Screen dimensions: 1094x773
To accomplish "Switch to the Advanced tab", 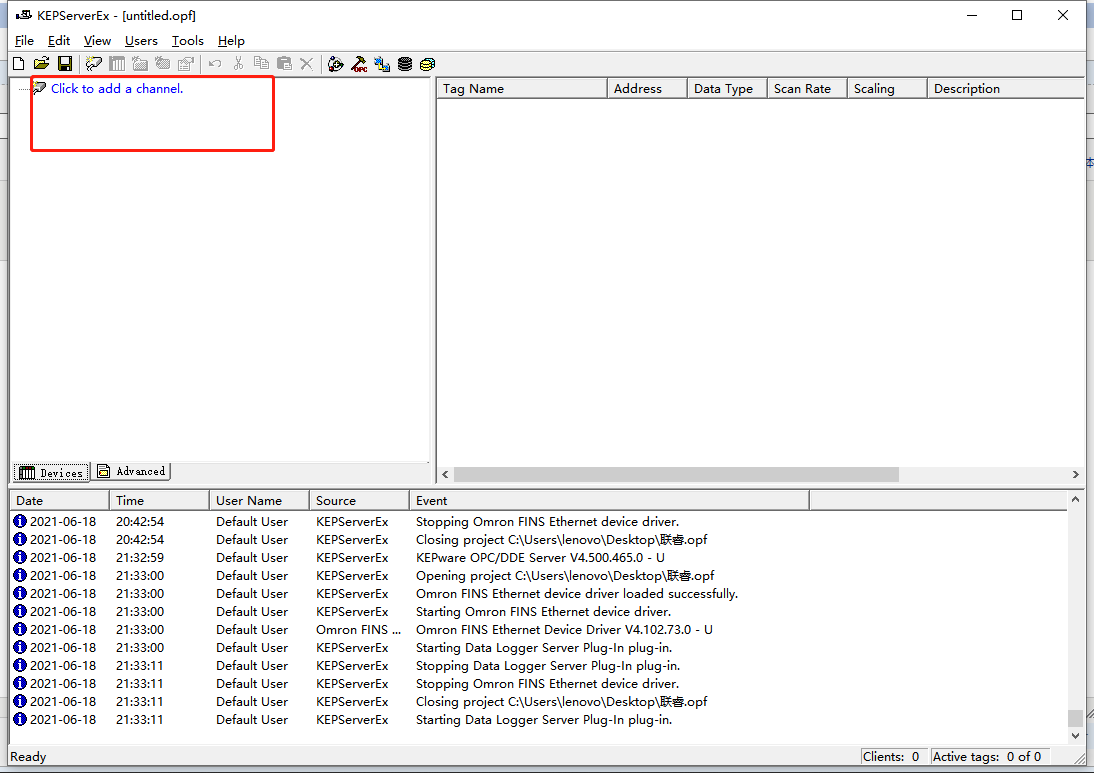I will [x=132, y=472].
